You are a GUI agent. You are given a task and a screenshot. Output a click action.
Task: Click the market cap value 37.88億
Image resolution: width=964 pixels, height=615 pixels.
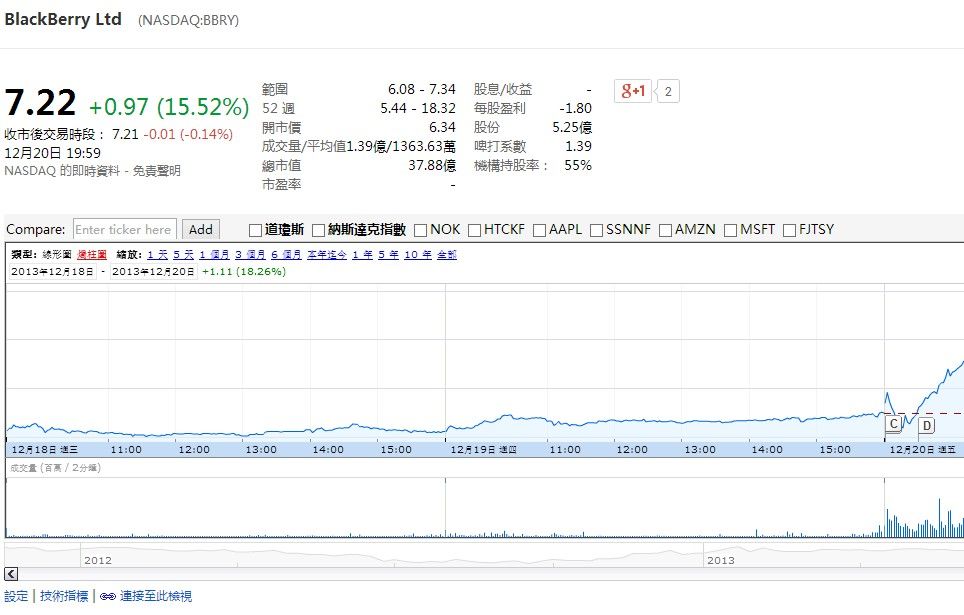432,165
